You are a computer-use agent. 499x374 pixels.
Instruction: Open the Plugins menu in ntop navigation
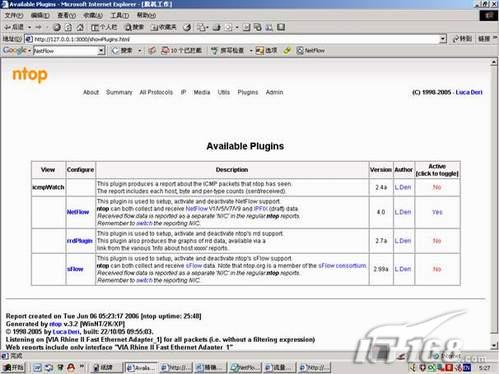248,92
